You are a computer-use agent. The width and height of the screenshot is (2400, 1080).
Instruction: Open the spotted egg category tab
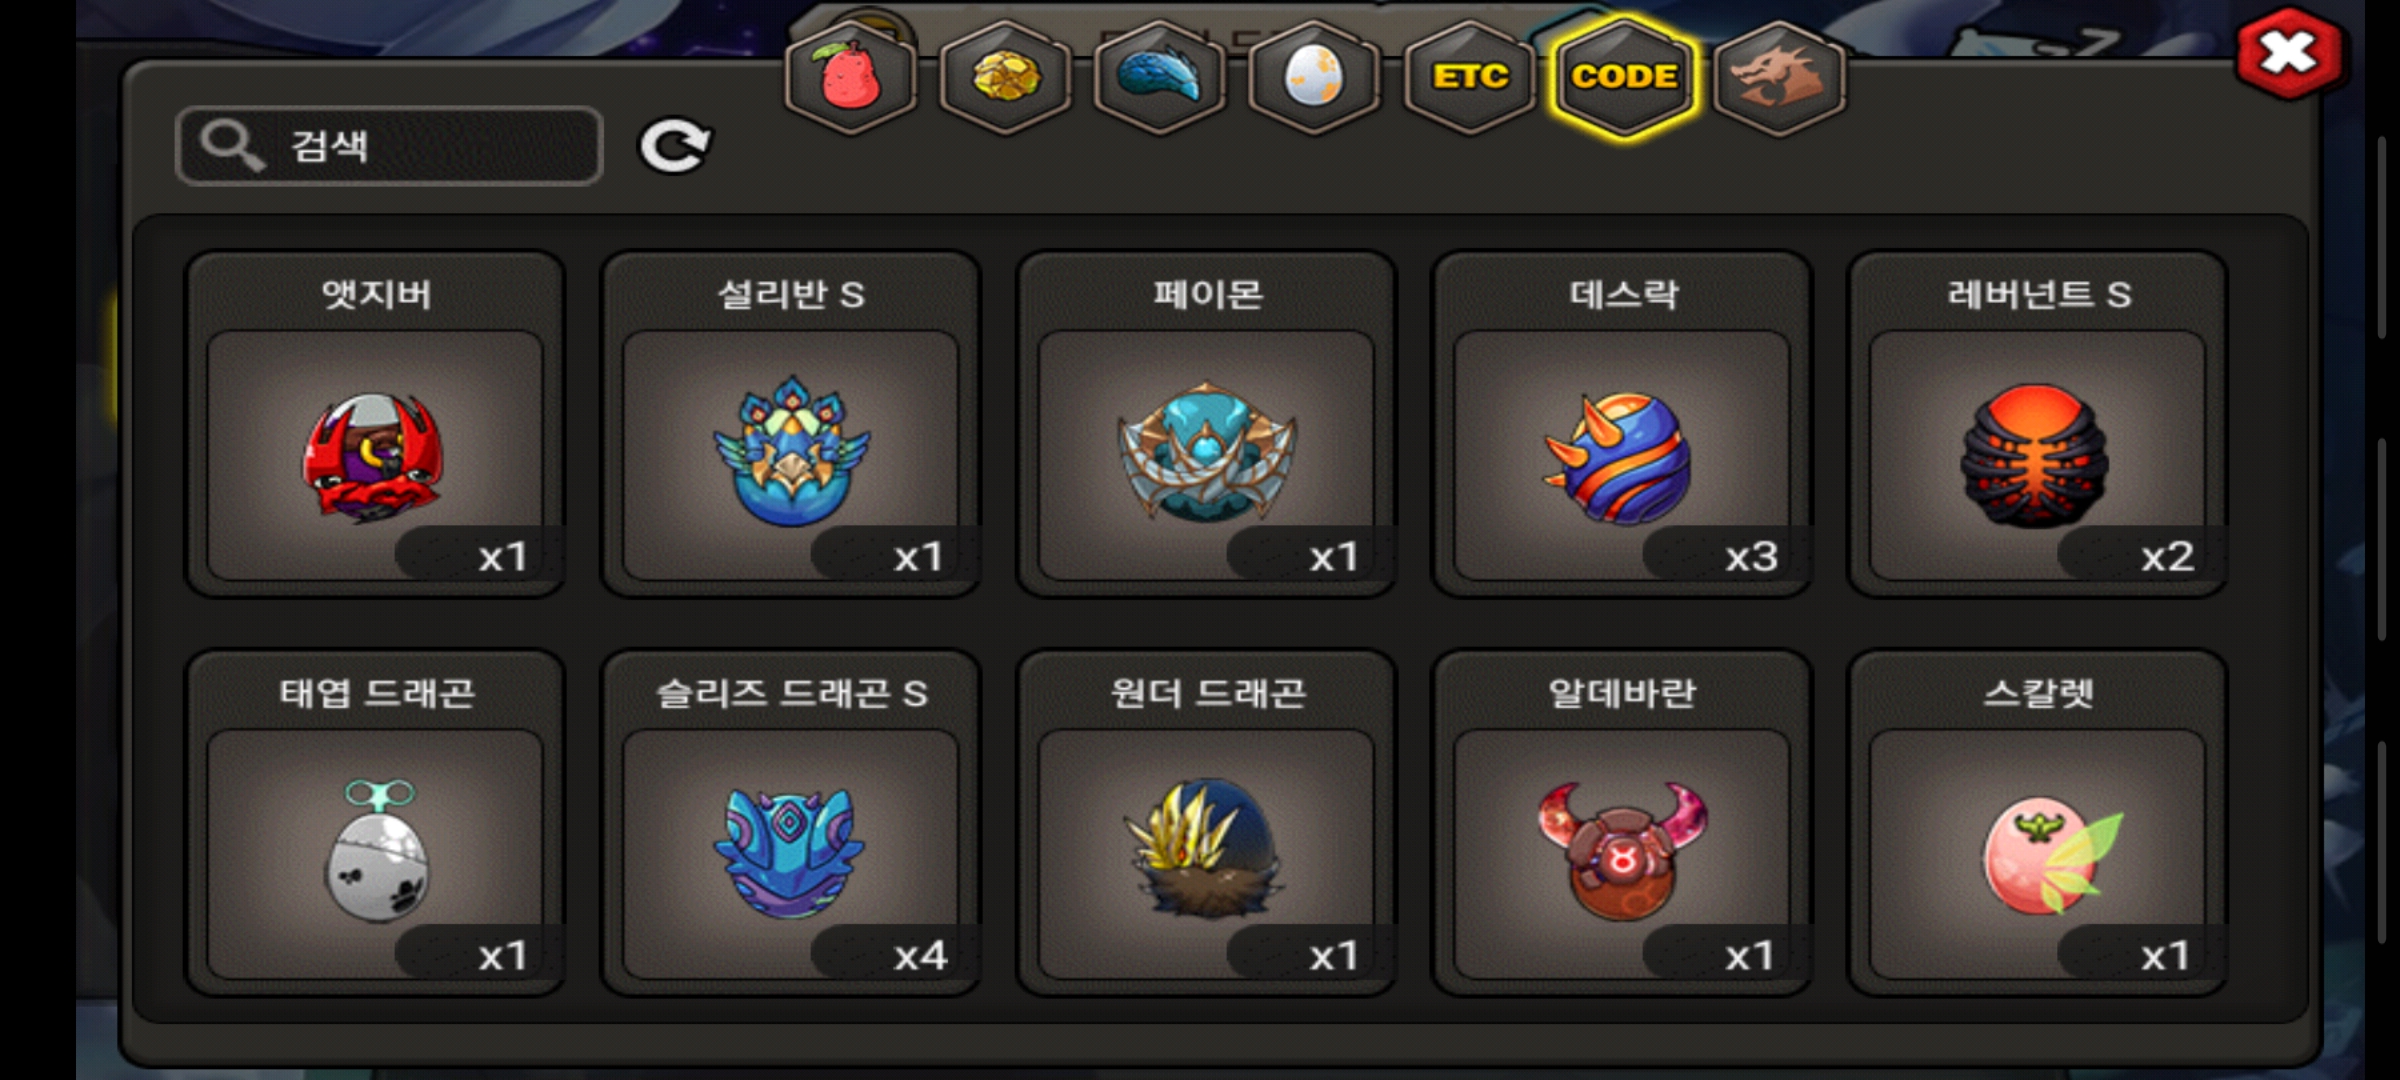click(1314, 77)
